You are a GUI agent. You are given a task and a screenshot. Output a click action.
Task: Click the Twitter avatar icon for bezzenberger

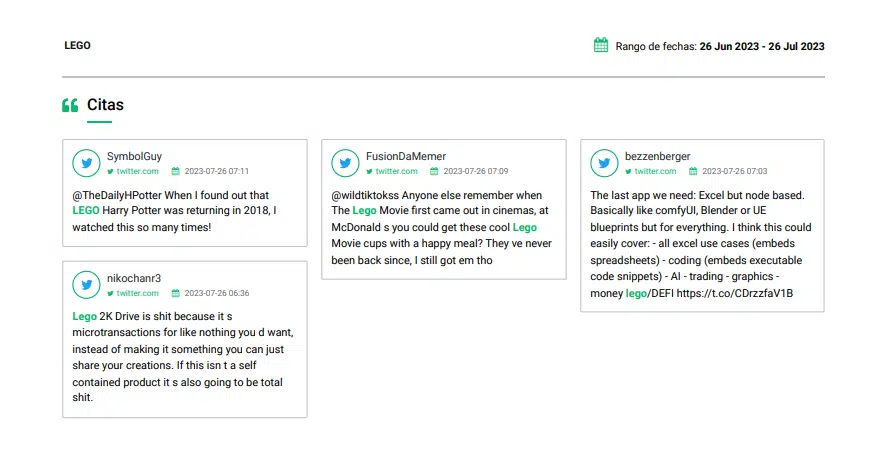point(604,163)
